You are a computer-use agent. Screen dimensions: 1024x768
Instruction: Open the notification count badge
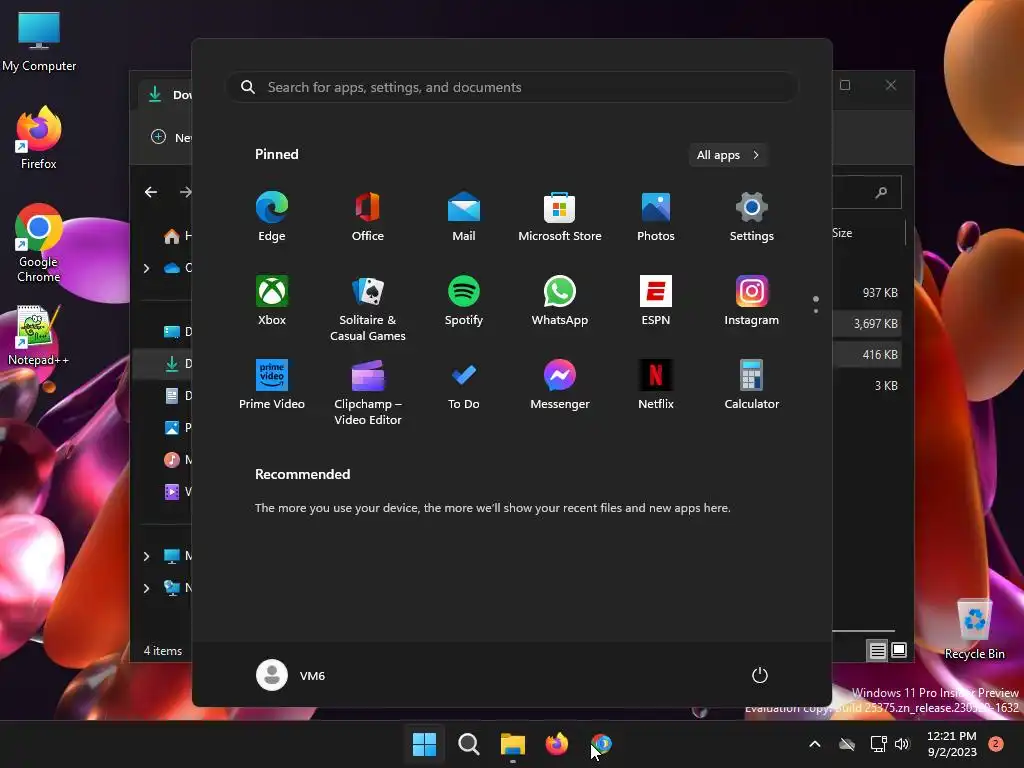click(x=995, y=744)
